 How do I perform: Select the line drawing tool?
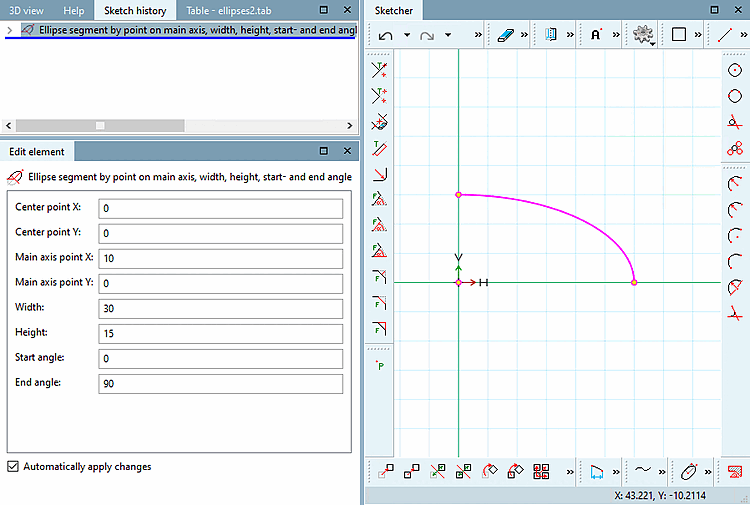point(726,35)
